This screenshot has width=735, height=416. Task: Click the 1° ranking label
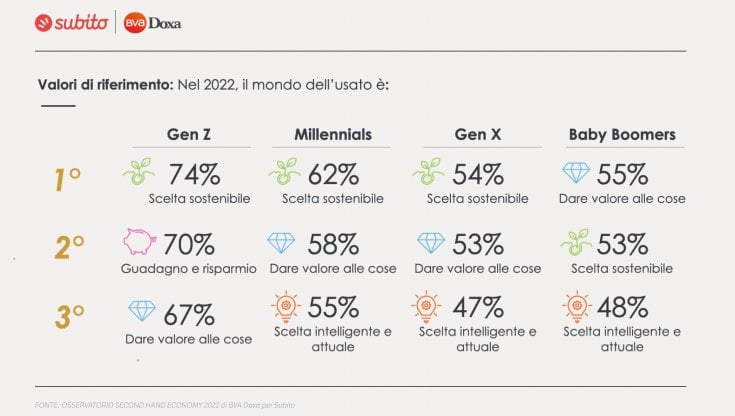point(68,180)
